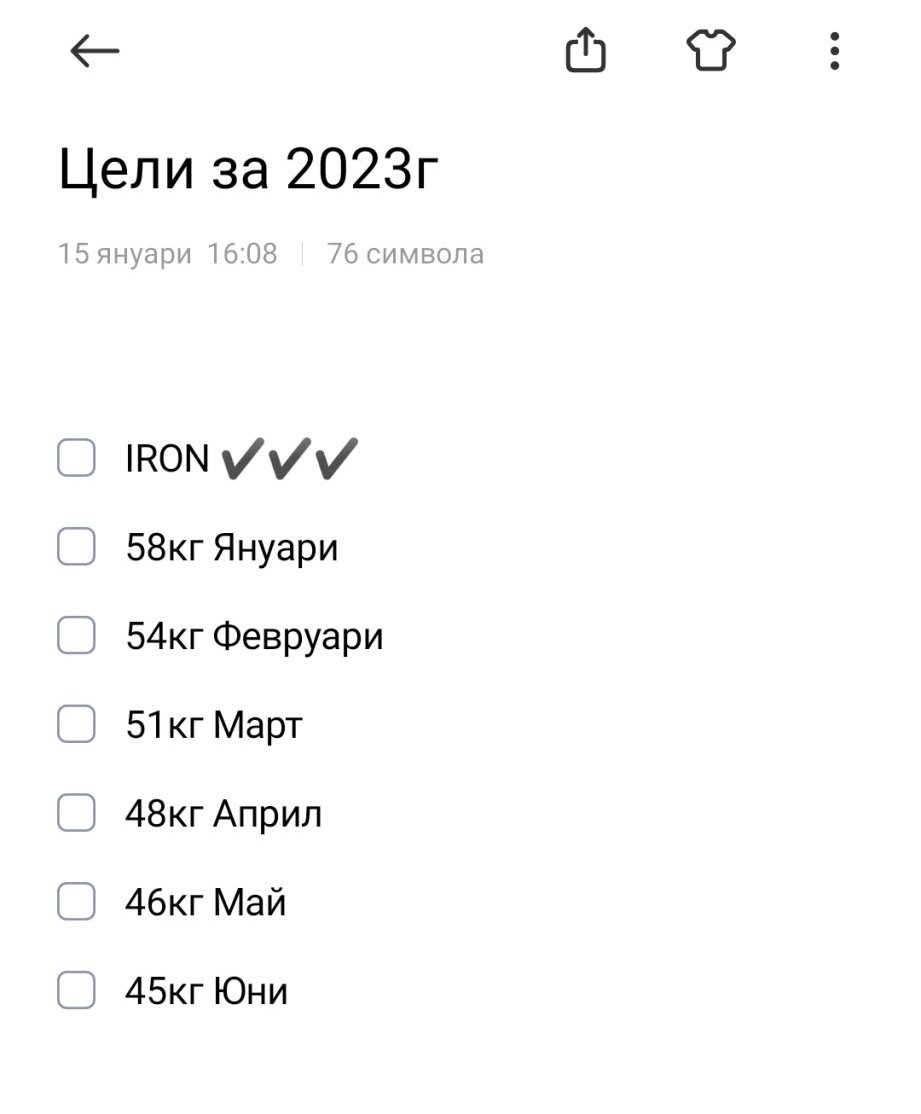Open the three-dot more options menu
This screenshot has height=1114, width=921.
pyautogui.click(x=834, y=51)
